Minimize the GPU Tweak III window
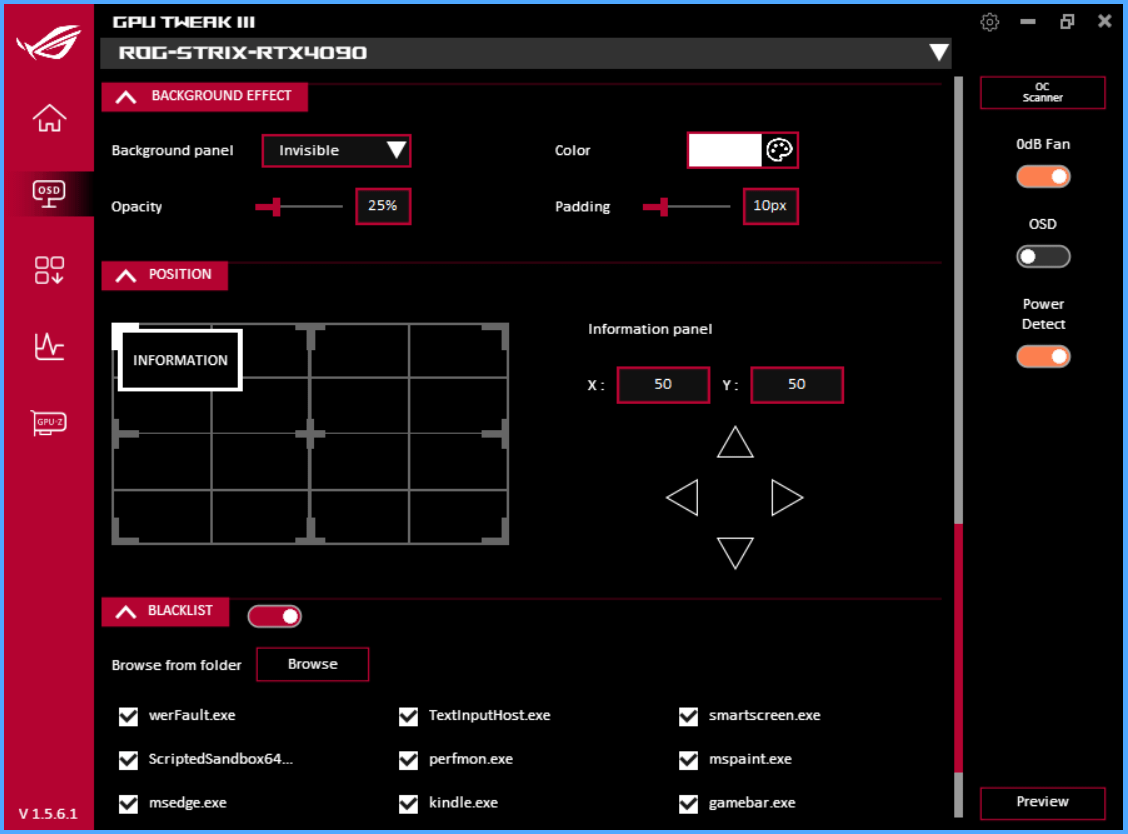 (x=1028, y=22)
